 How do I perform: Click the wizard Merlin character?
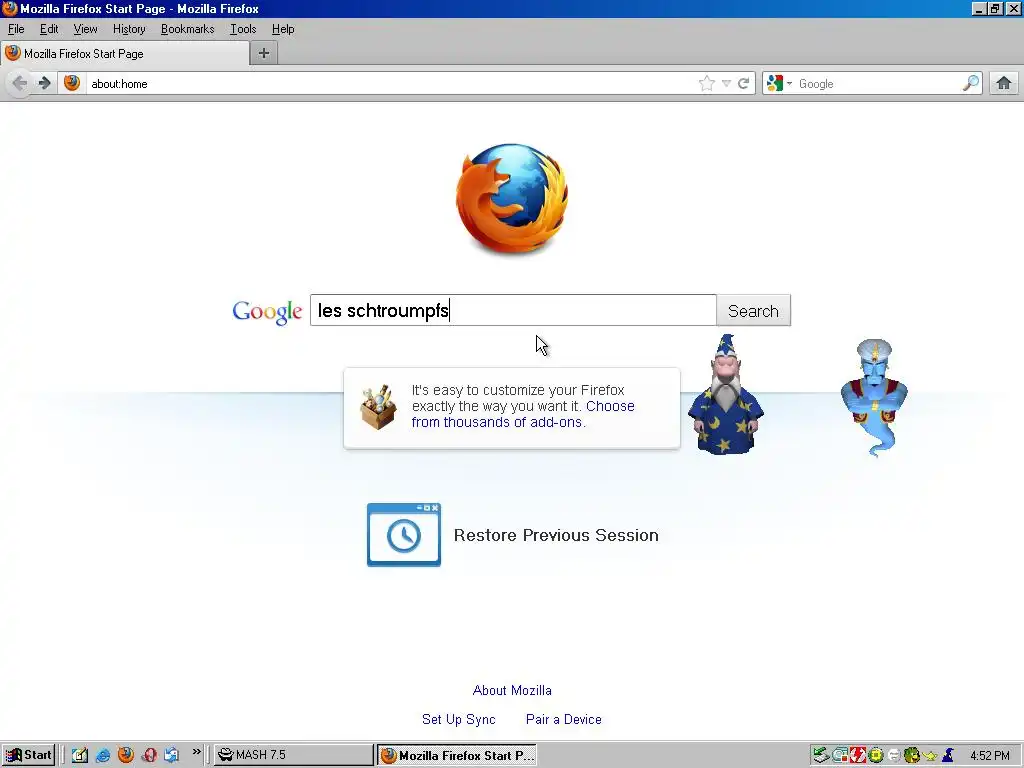[726, 394]
